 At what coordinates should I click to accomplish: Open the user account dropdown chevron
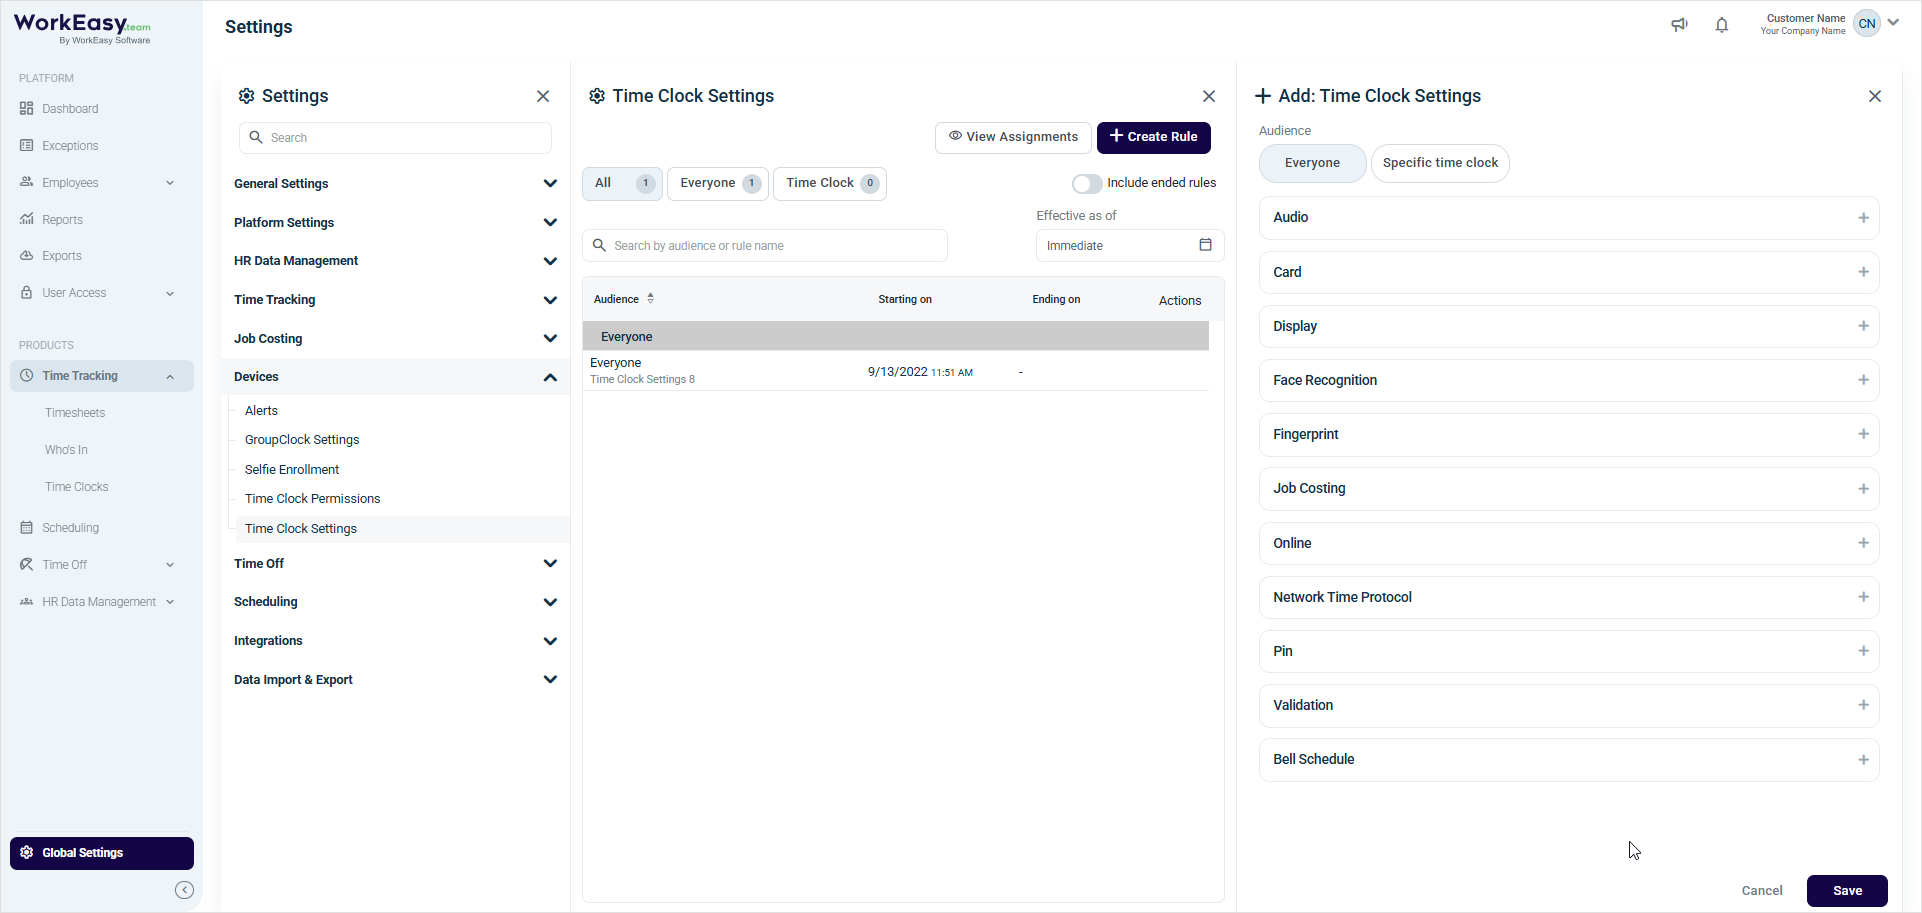point(1893,23)
